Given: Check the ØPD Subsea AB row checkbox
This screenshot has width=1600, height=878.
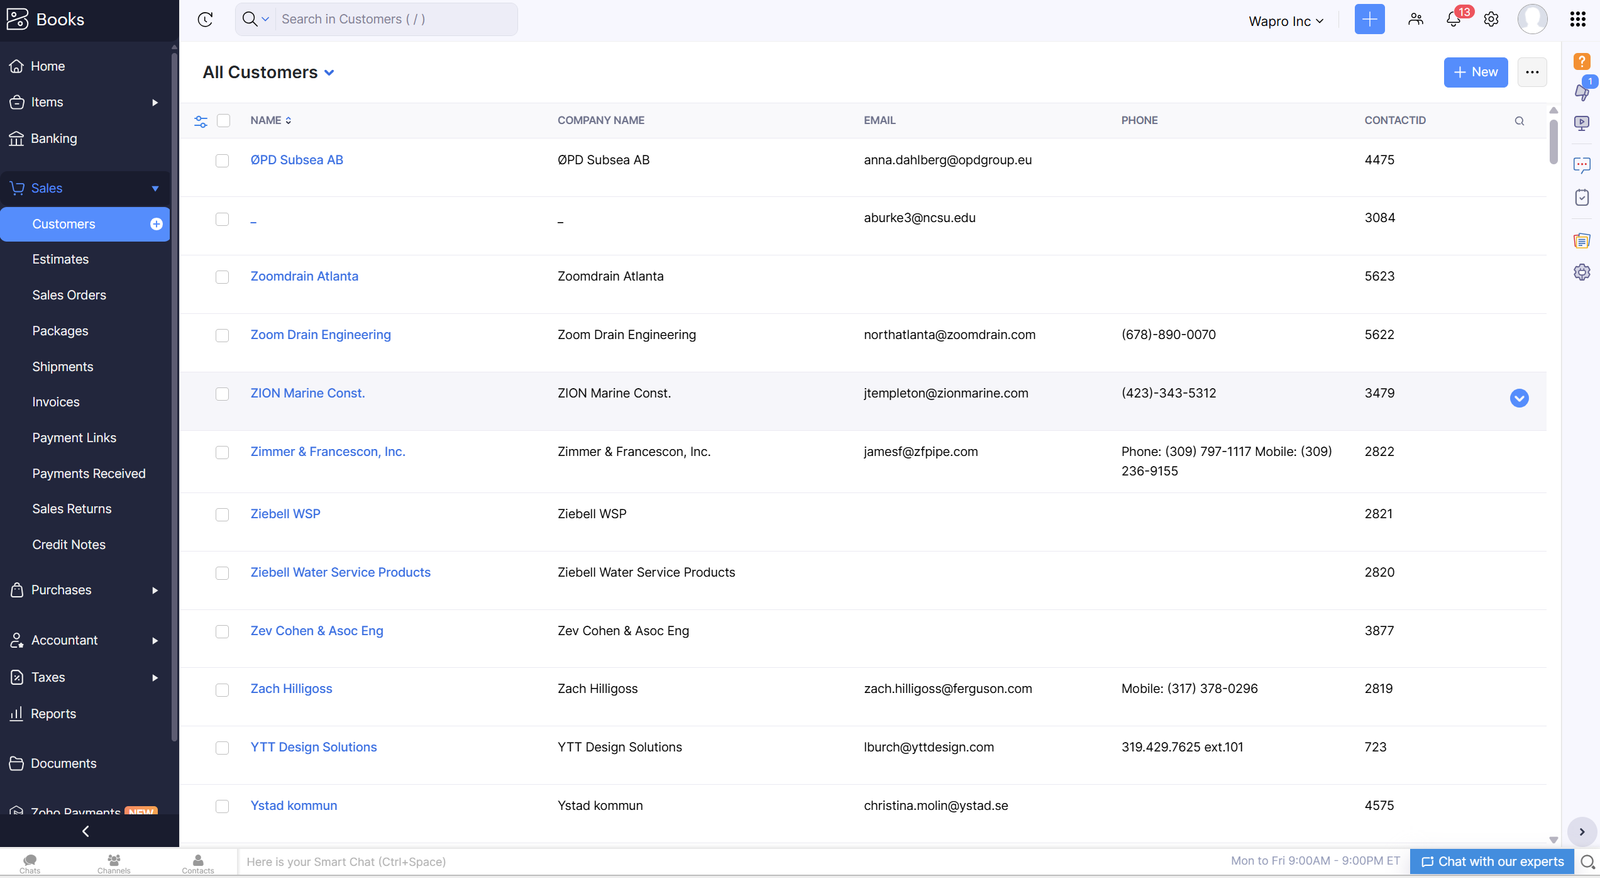Looking at the screenshot, I should tap(222, 160).
